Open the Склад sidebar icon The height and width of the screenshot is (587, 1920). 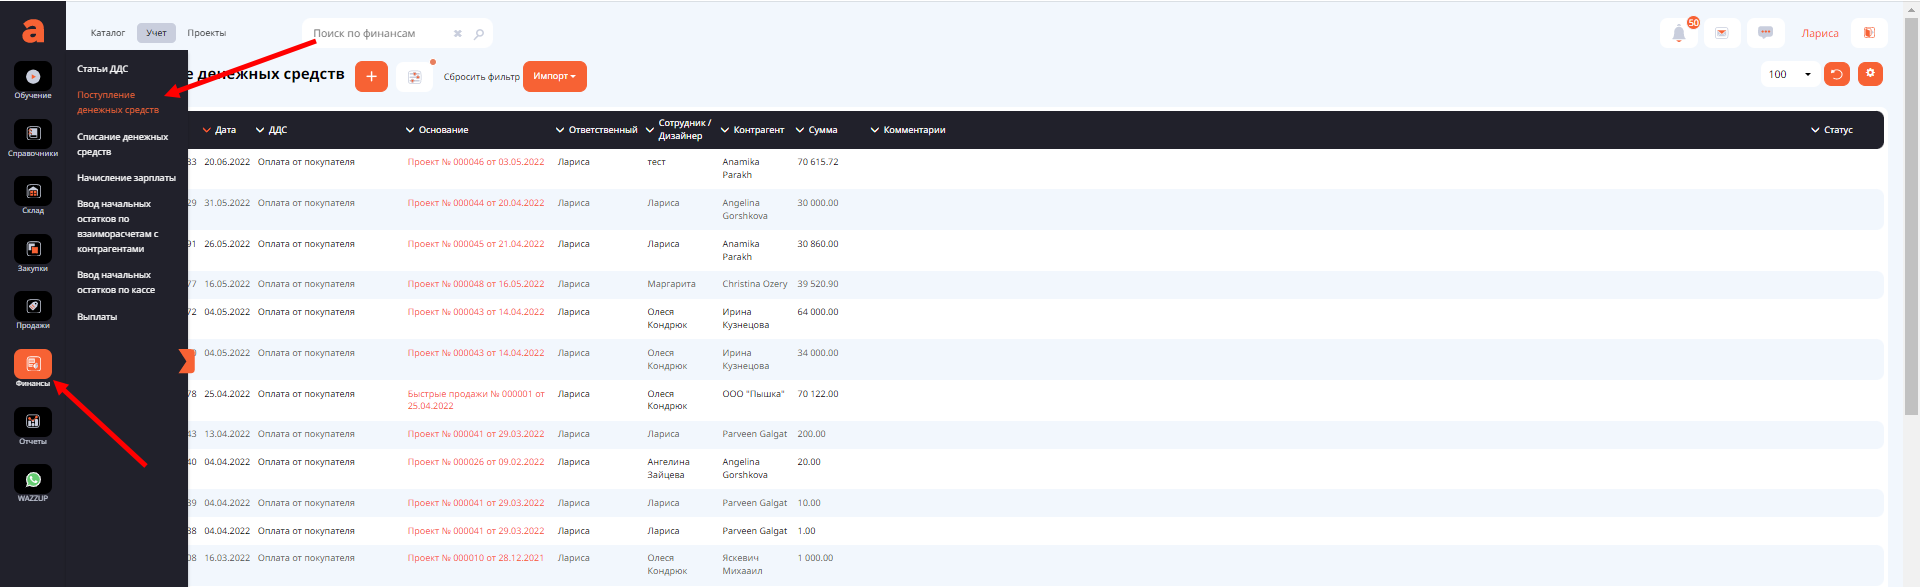pos(33,193)
